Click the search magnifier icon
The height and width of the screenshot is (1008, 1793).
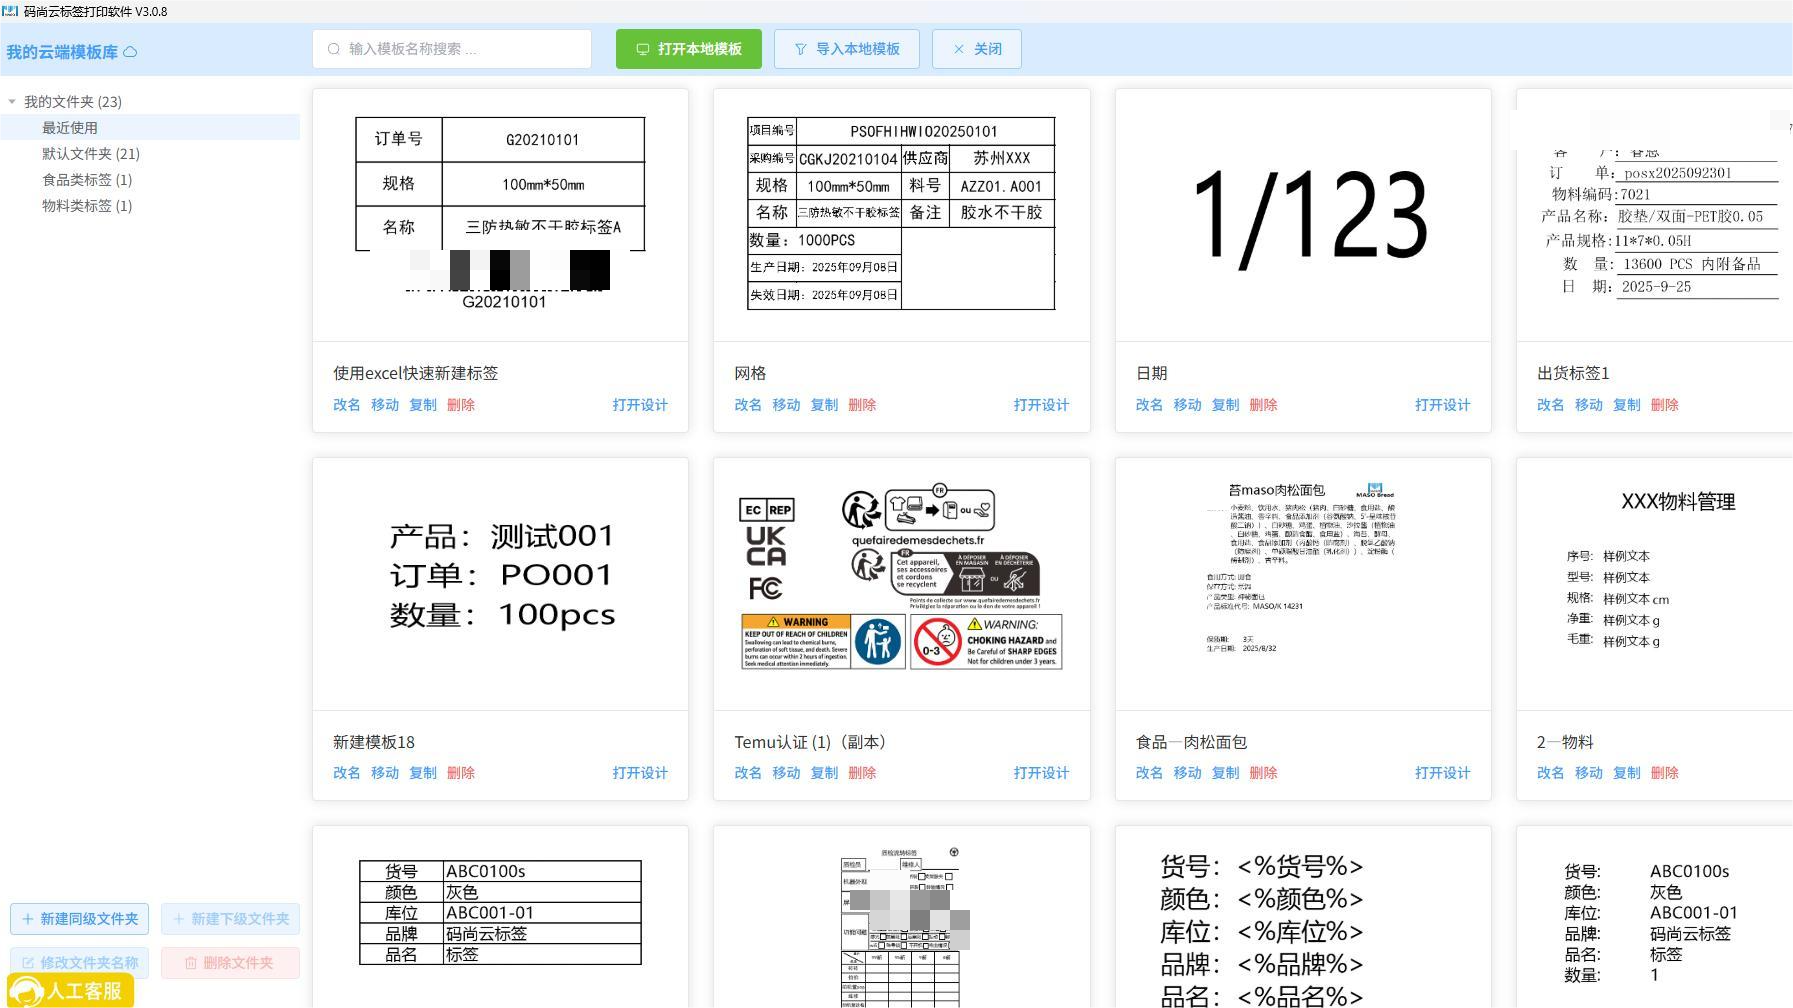click(x=334, y=49)
